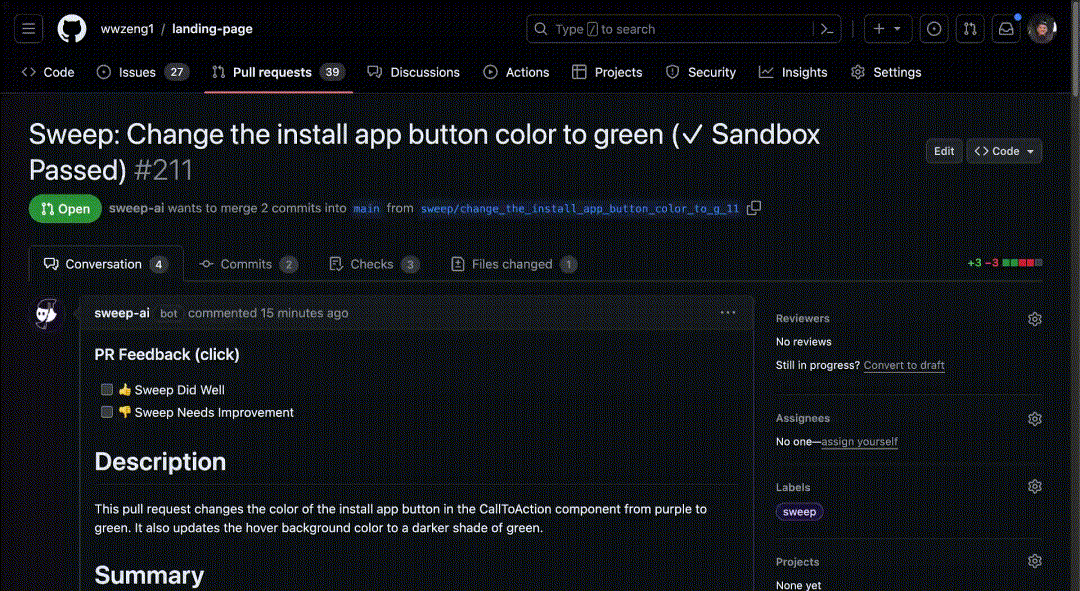The width and height of the screenshot is (1080, 591).
Task: Click the search magnifier icon
Action: click(541, 29)
